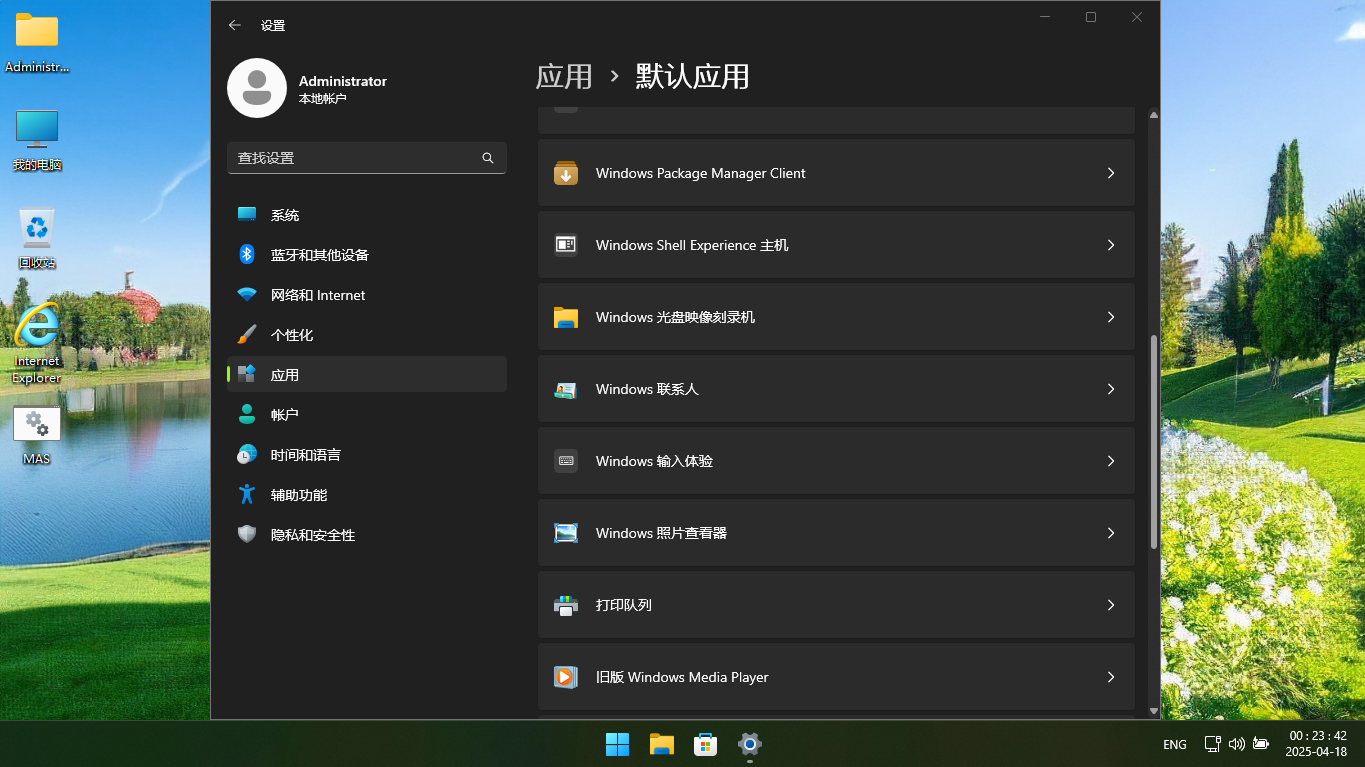
Task: Select the 我的电脑 desktop icon
Action: pyautogui.click(x=37, y=140)
